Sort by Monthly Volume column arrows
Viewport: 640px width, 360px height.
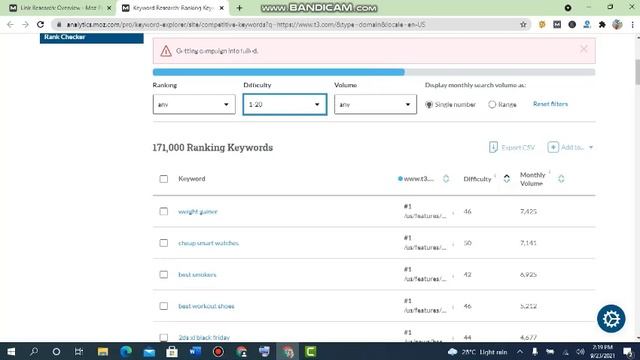(x=561, y=179)
